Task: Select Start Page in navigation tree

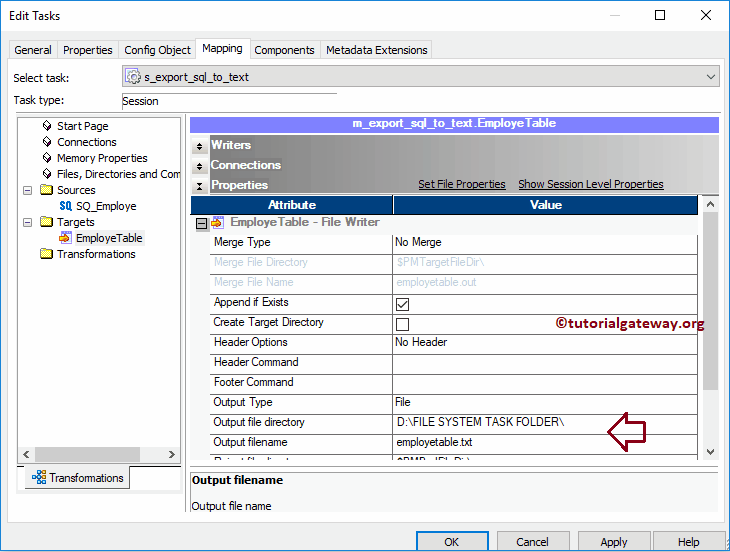Action: click(82, 126)
